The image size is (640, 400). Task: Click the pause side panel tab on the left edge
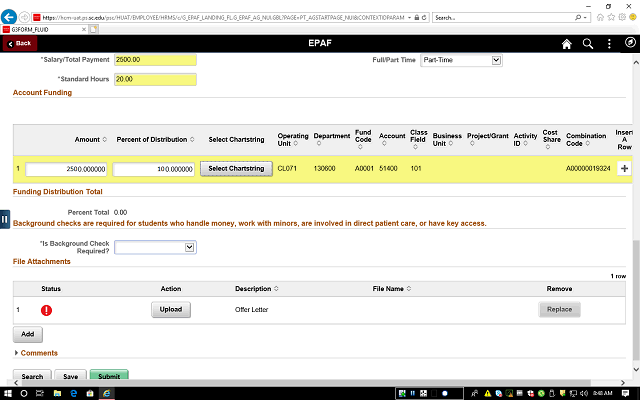pos(5,219)
